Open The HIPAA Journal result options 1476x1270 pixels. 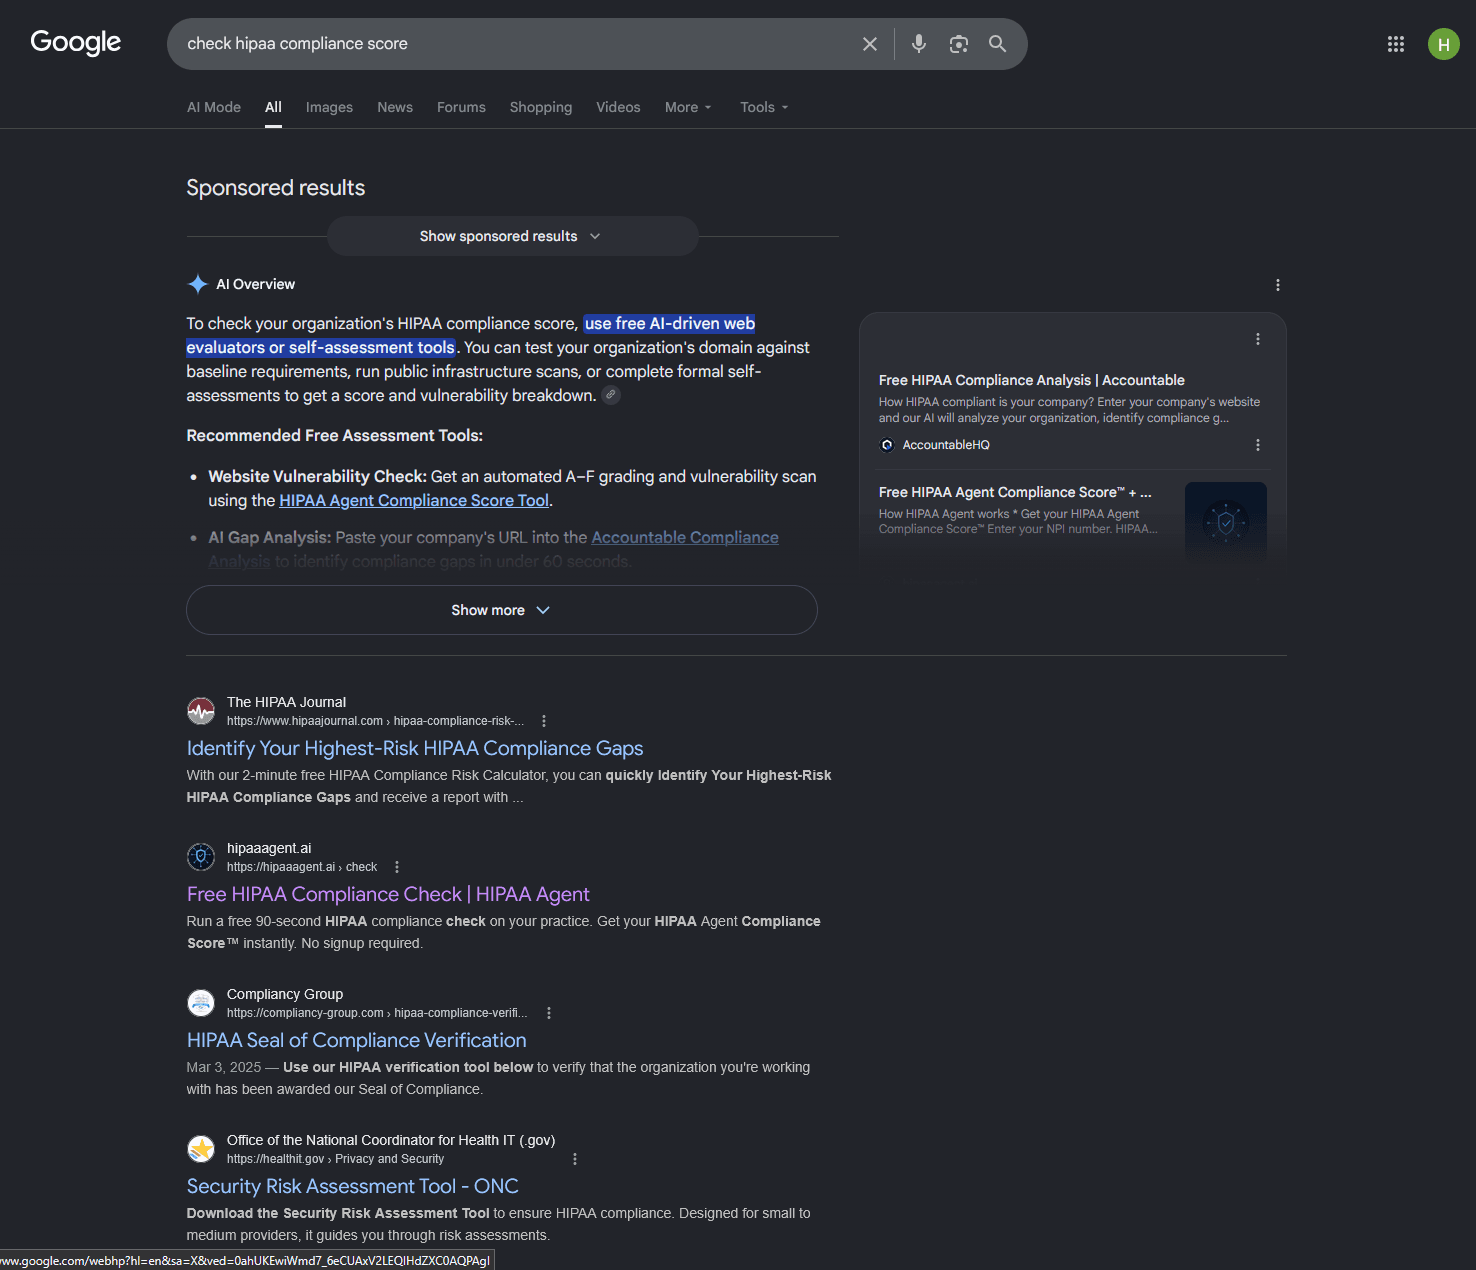(x=544, y=721)
